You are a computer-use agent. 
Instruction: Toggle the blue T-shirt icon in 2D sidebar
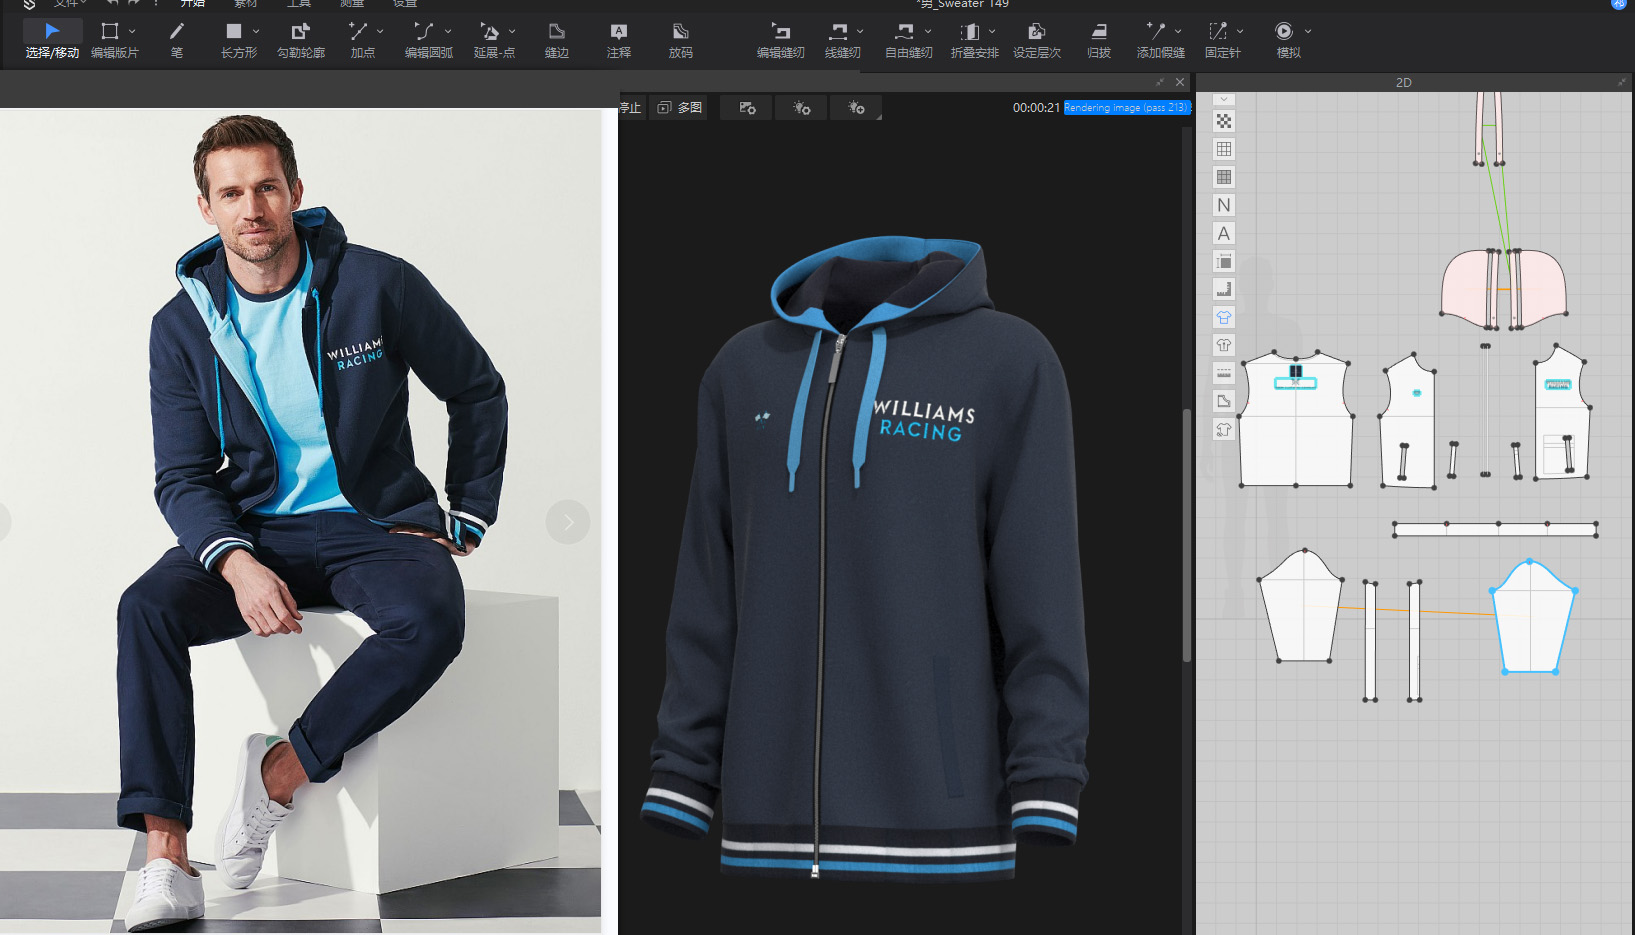click(x=1224, y=317)
